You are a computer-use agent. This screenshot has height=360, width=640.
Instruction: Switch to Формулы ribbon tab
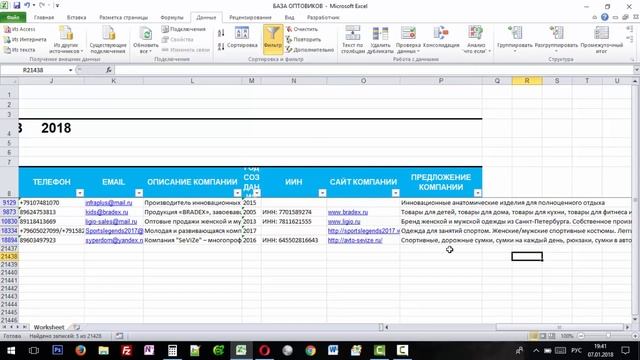172,18
